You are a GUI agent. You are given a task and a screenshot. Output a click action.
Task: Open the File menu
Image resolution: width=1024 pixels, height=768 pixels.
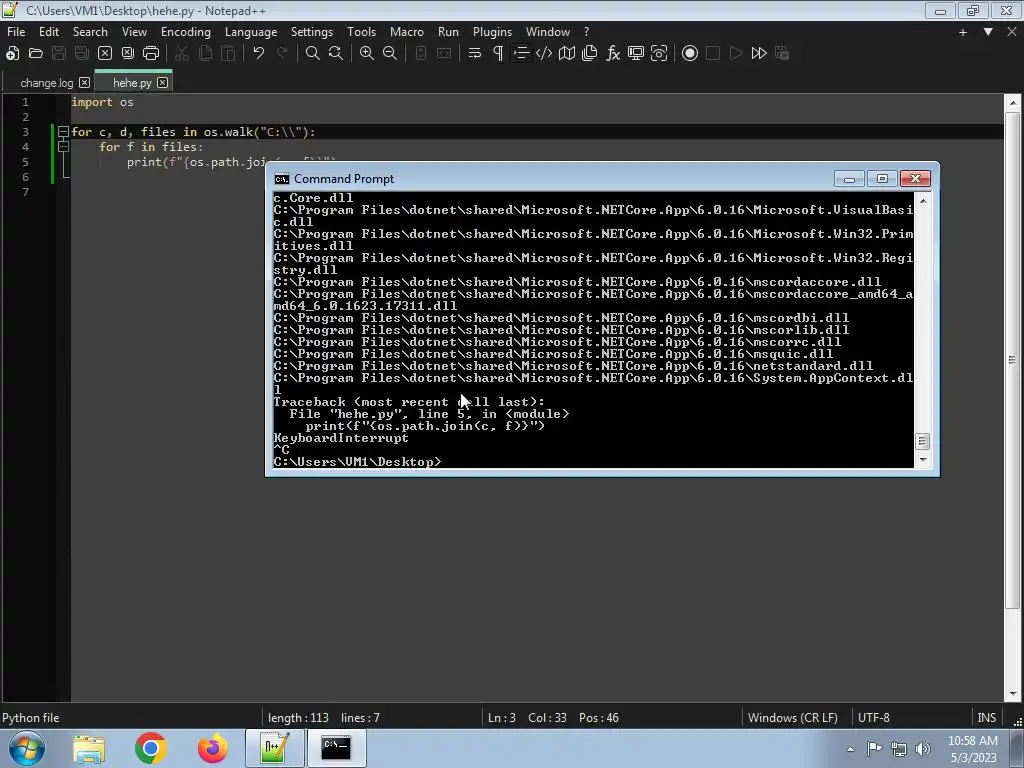point(16,31)
